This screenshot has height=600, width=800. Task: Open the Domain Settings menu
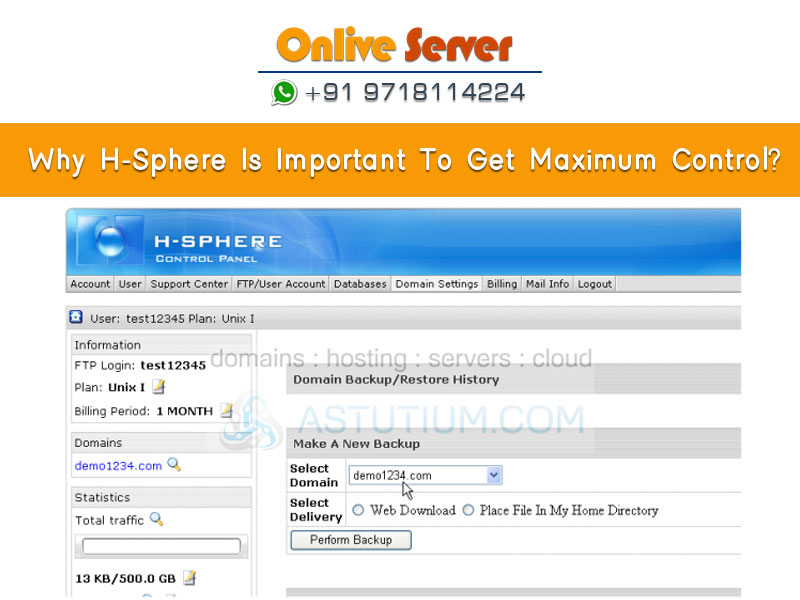(x=437, y=284)
